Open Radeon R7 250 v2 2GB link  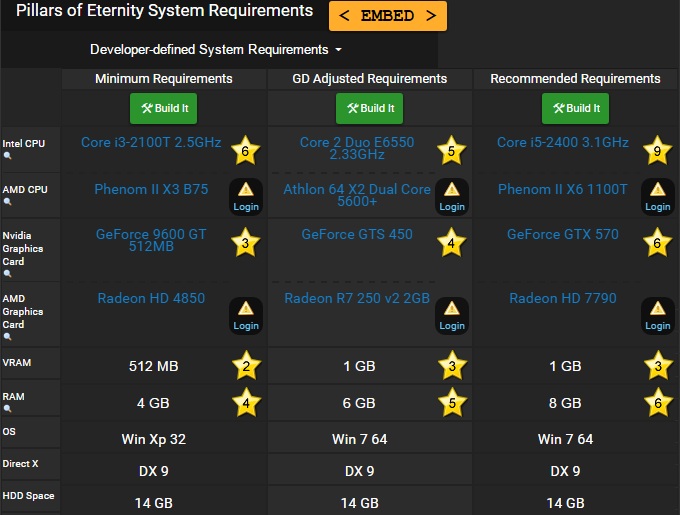tap(357, 298)
